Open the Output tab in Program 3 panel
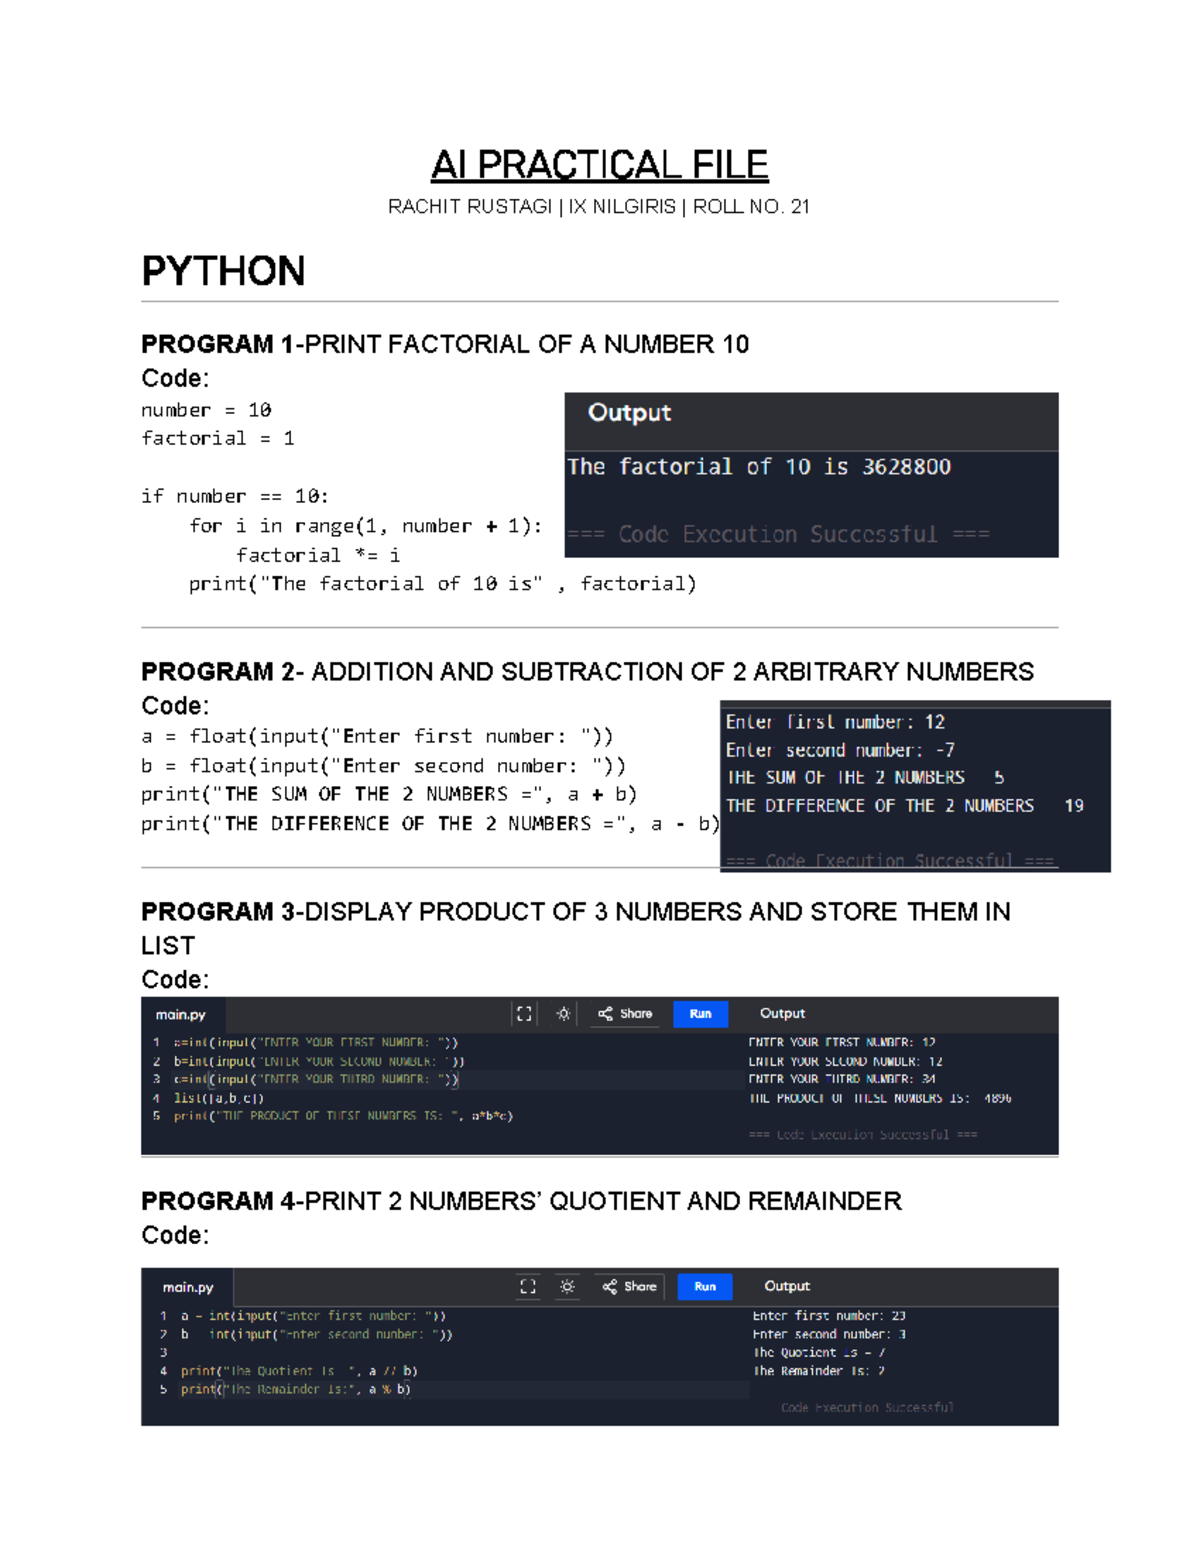This screenshot has height=1553, width=1200. click(782, 1013)
